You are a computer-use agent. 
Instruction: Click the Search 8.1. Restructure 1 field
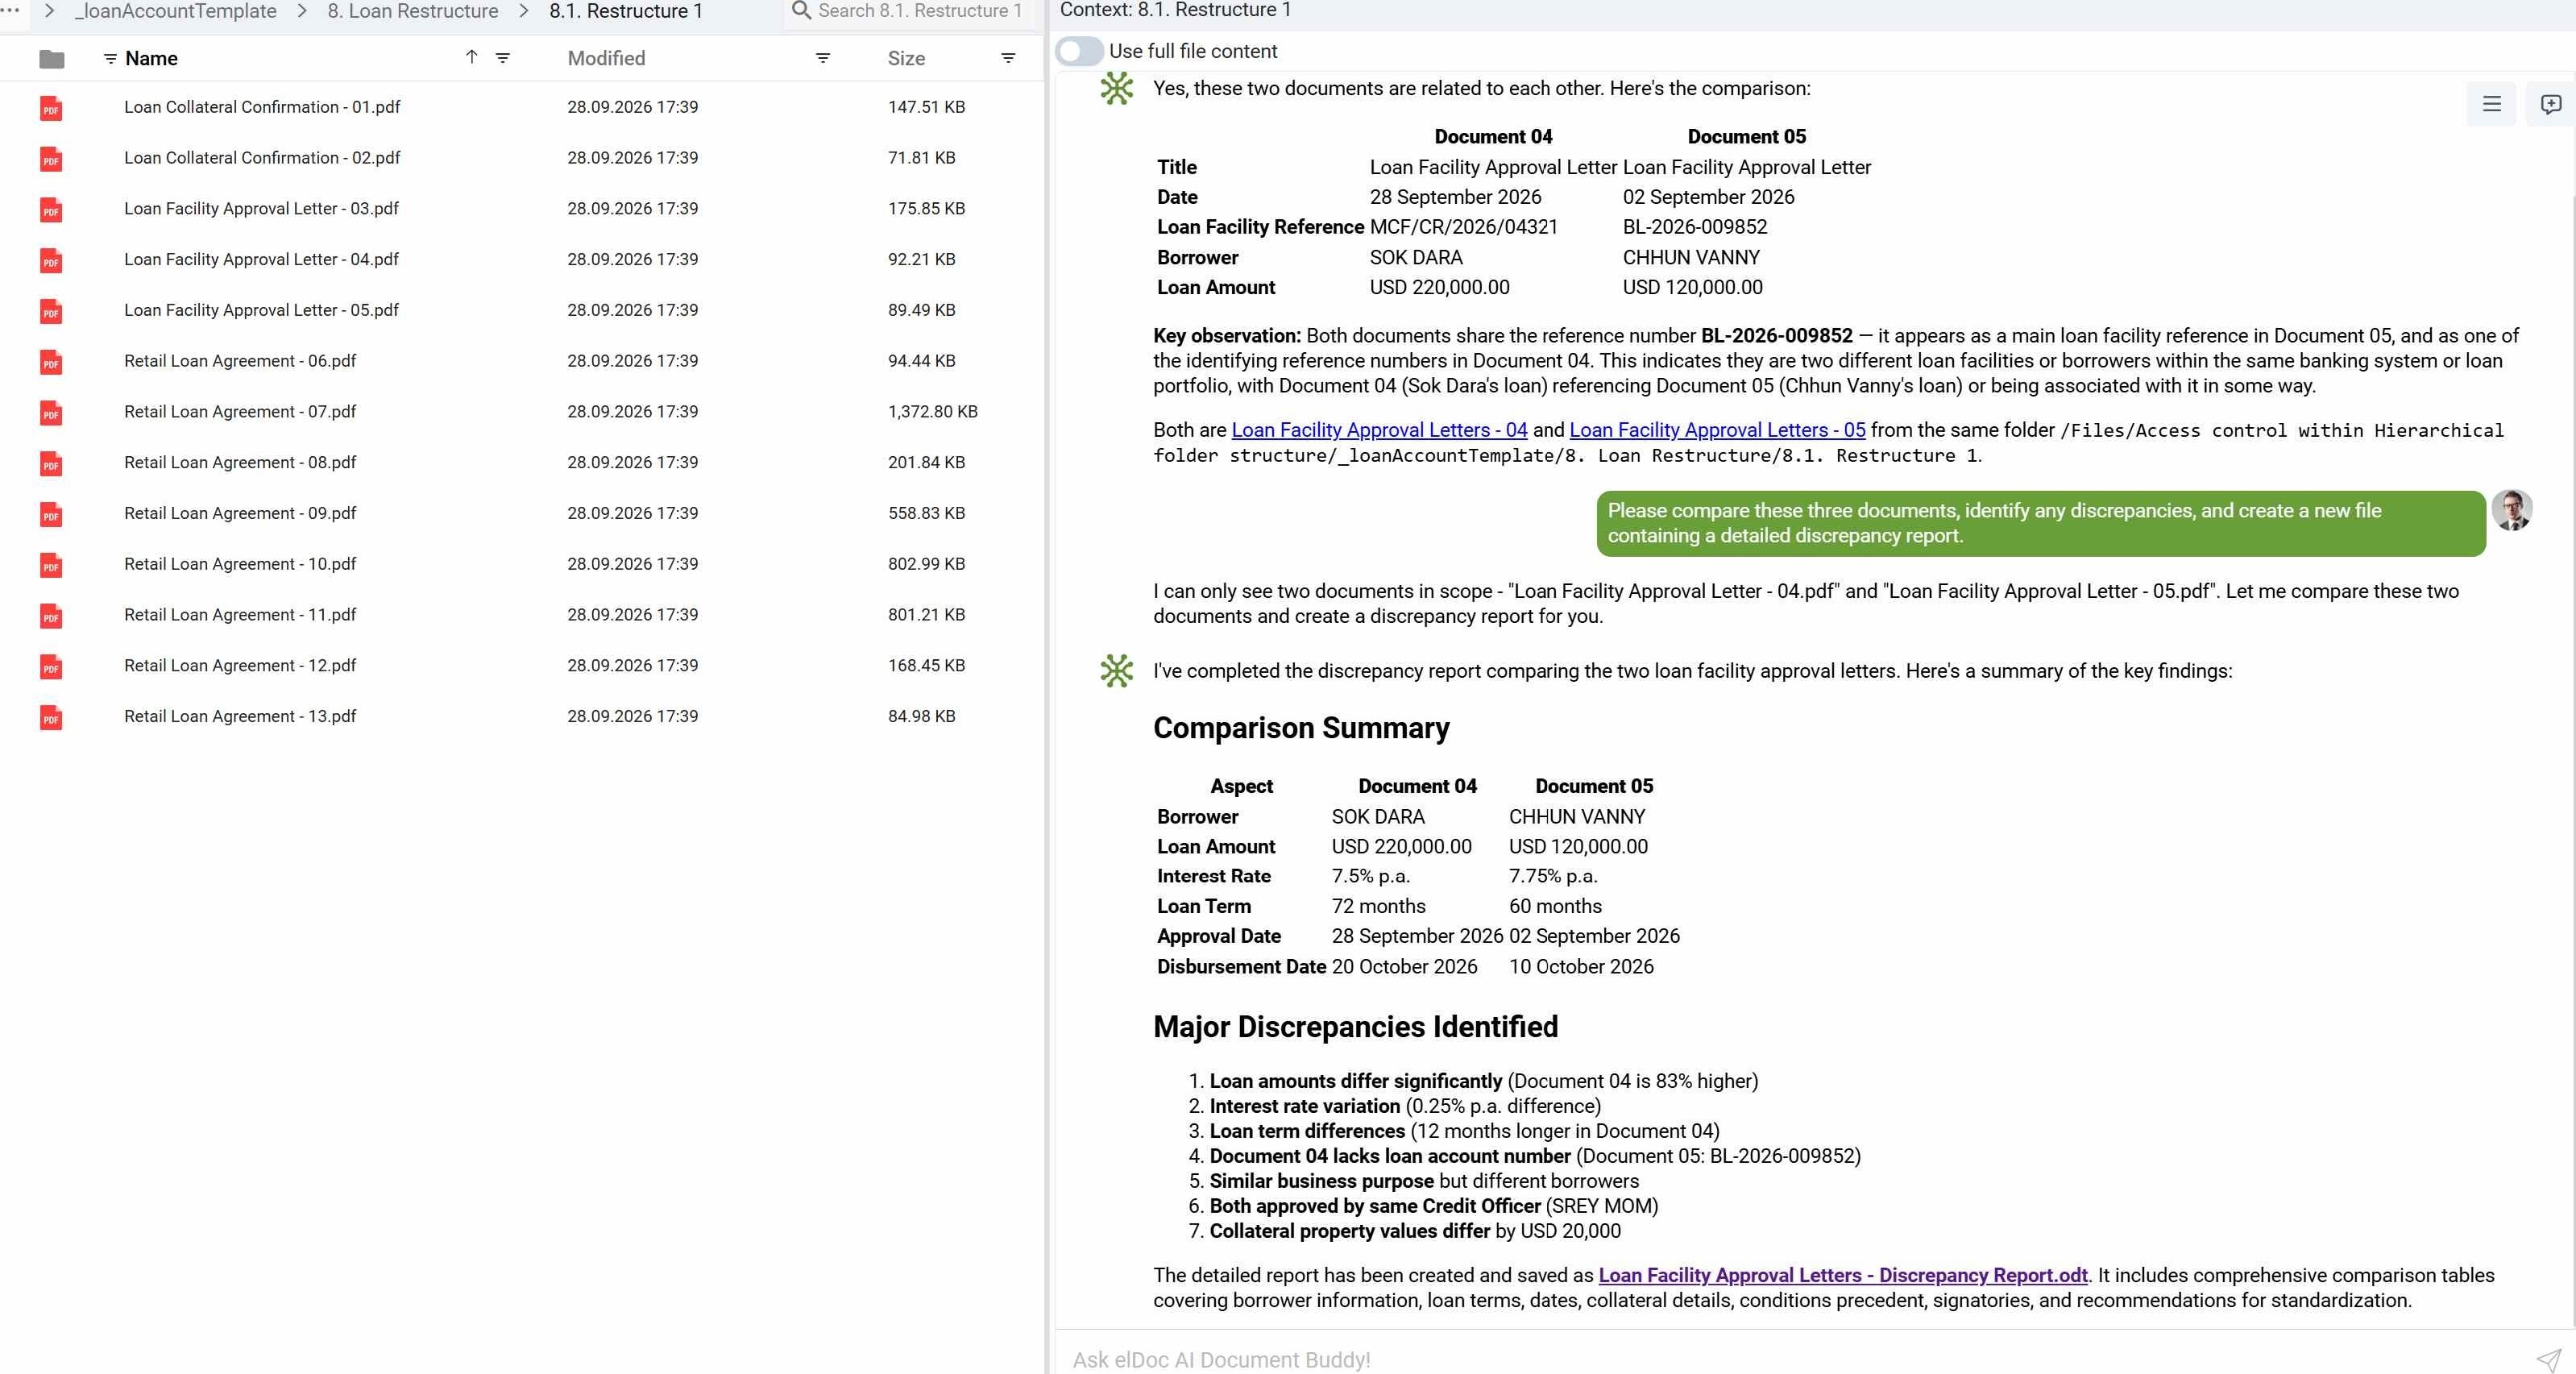[919, 11]
